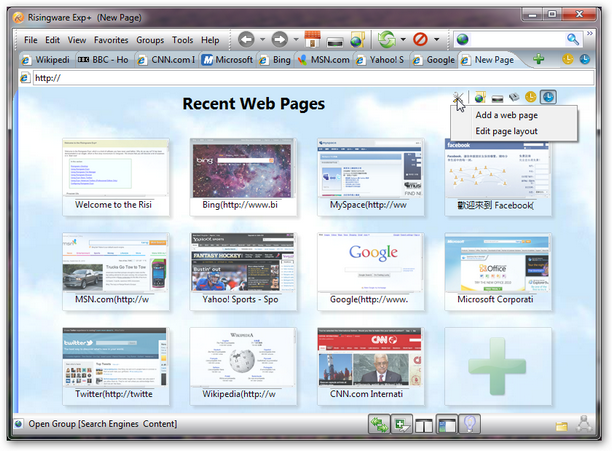Expand the Back history dropdown arrow
Screen dimensions: 612x451
click(262, 39)
